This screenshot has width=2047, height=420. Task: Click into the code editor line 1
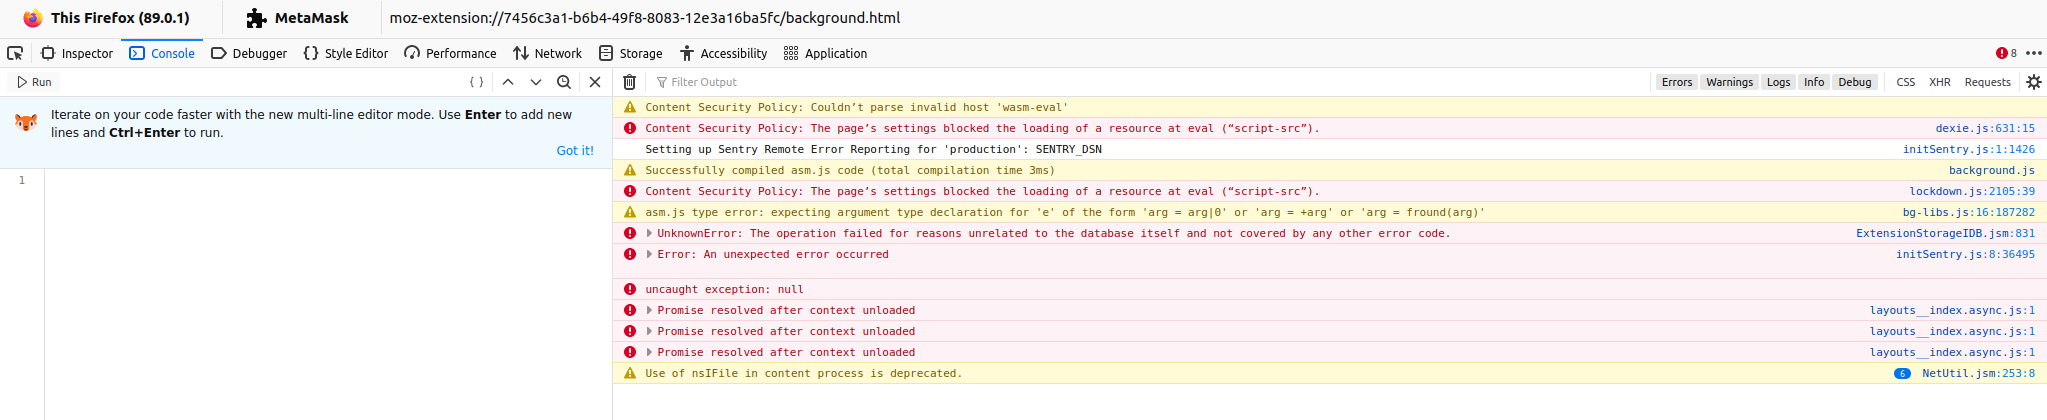tap(328, 180)
